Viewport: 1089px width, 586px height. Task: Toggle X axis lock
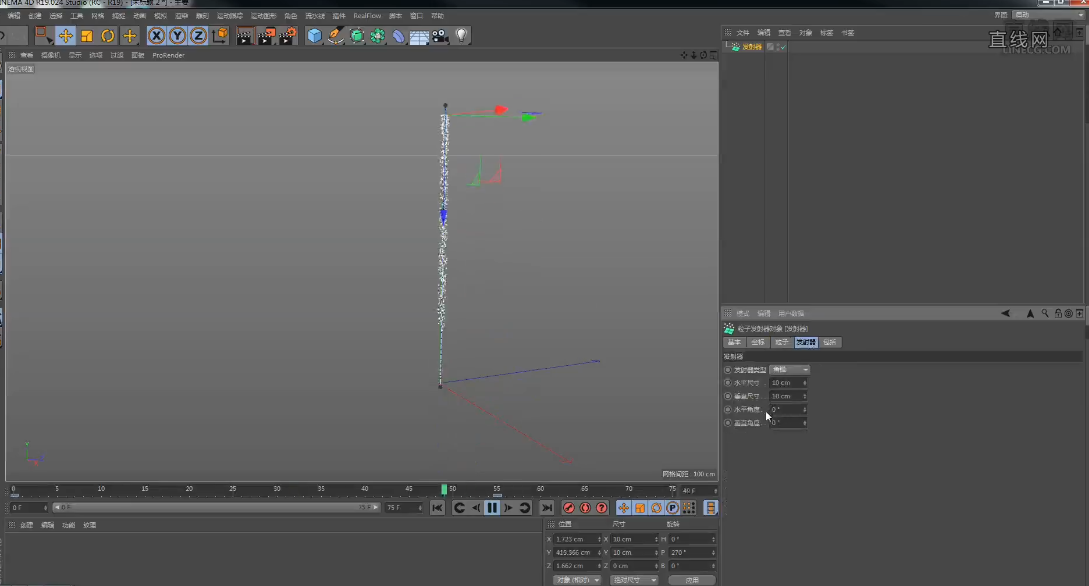point(156,35)
